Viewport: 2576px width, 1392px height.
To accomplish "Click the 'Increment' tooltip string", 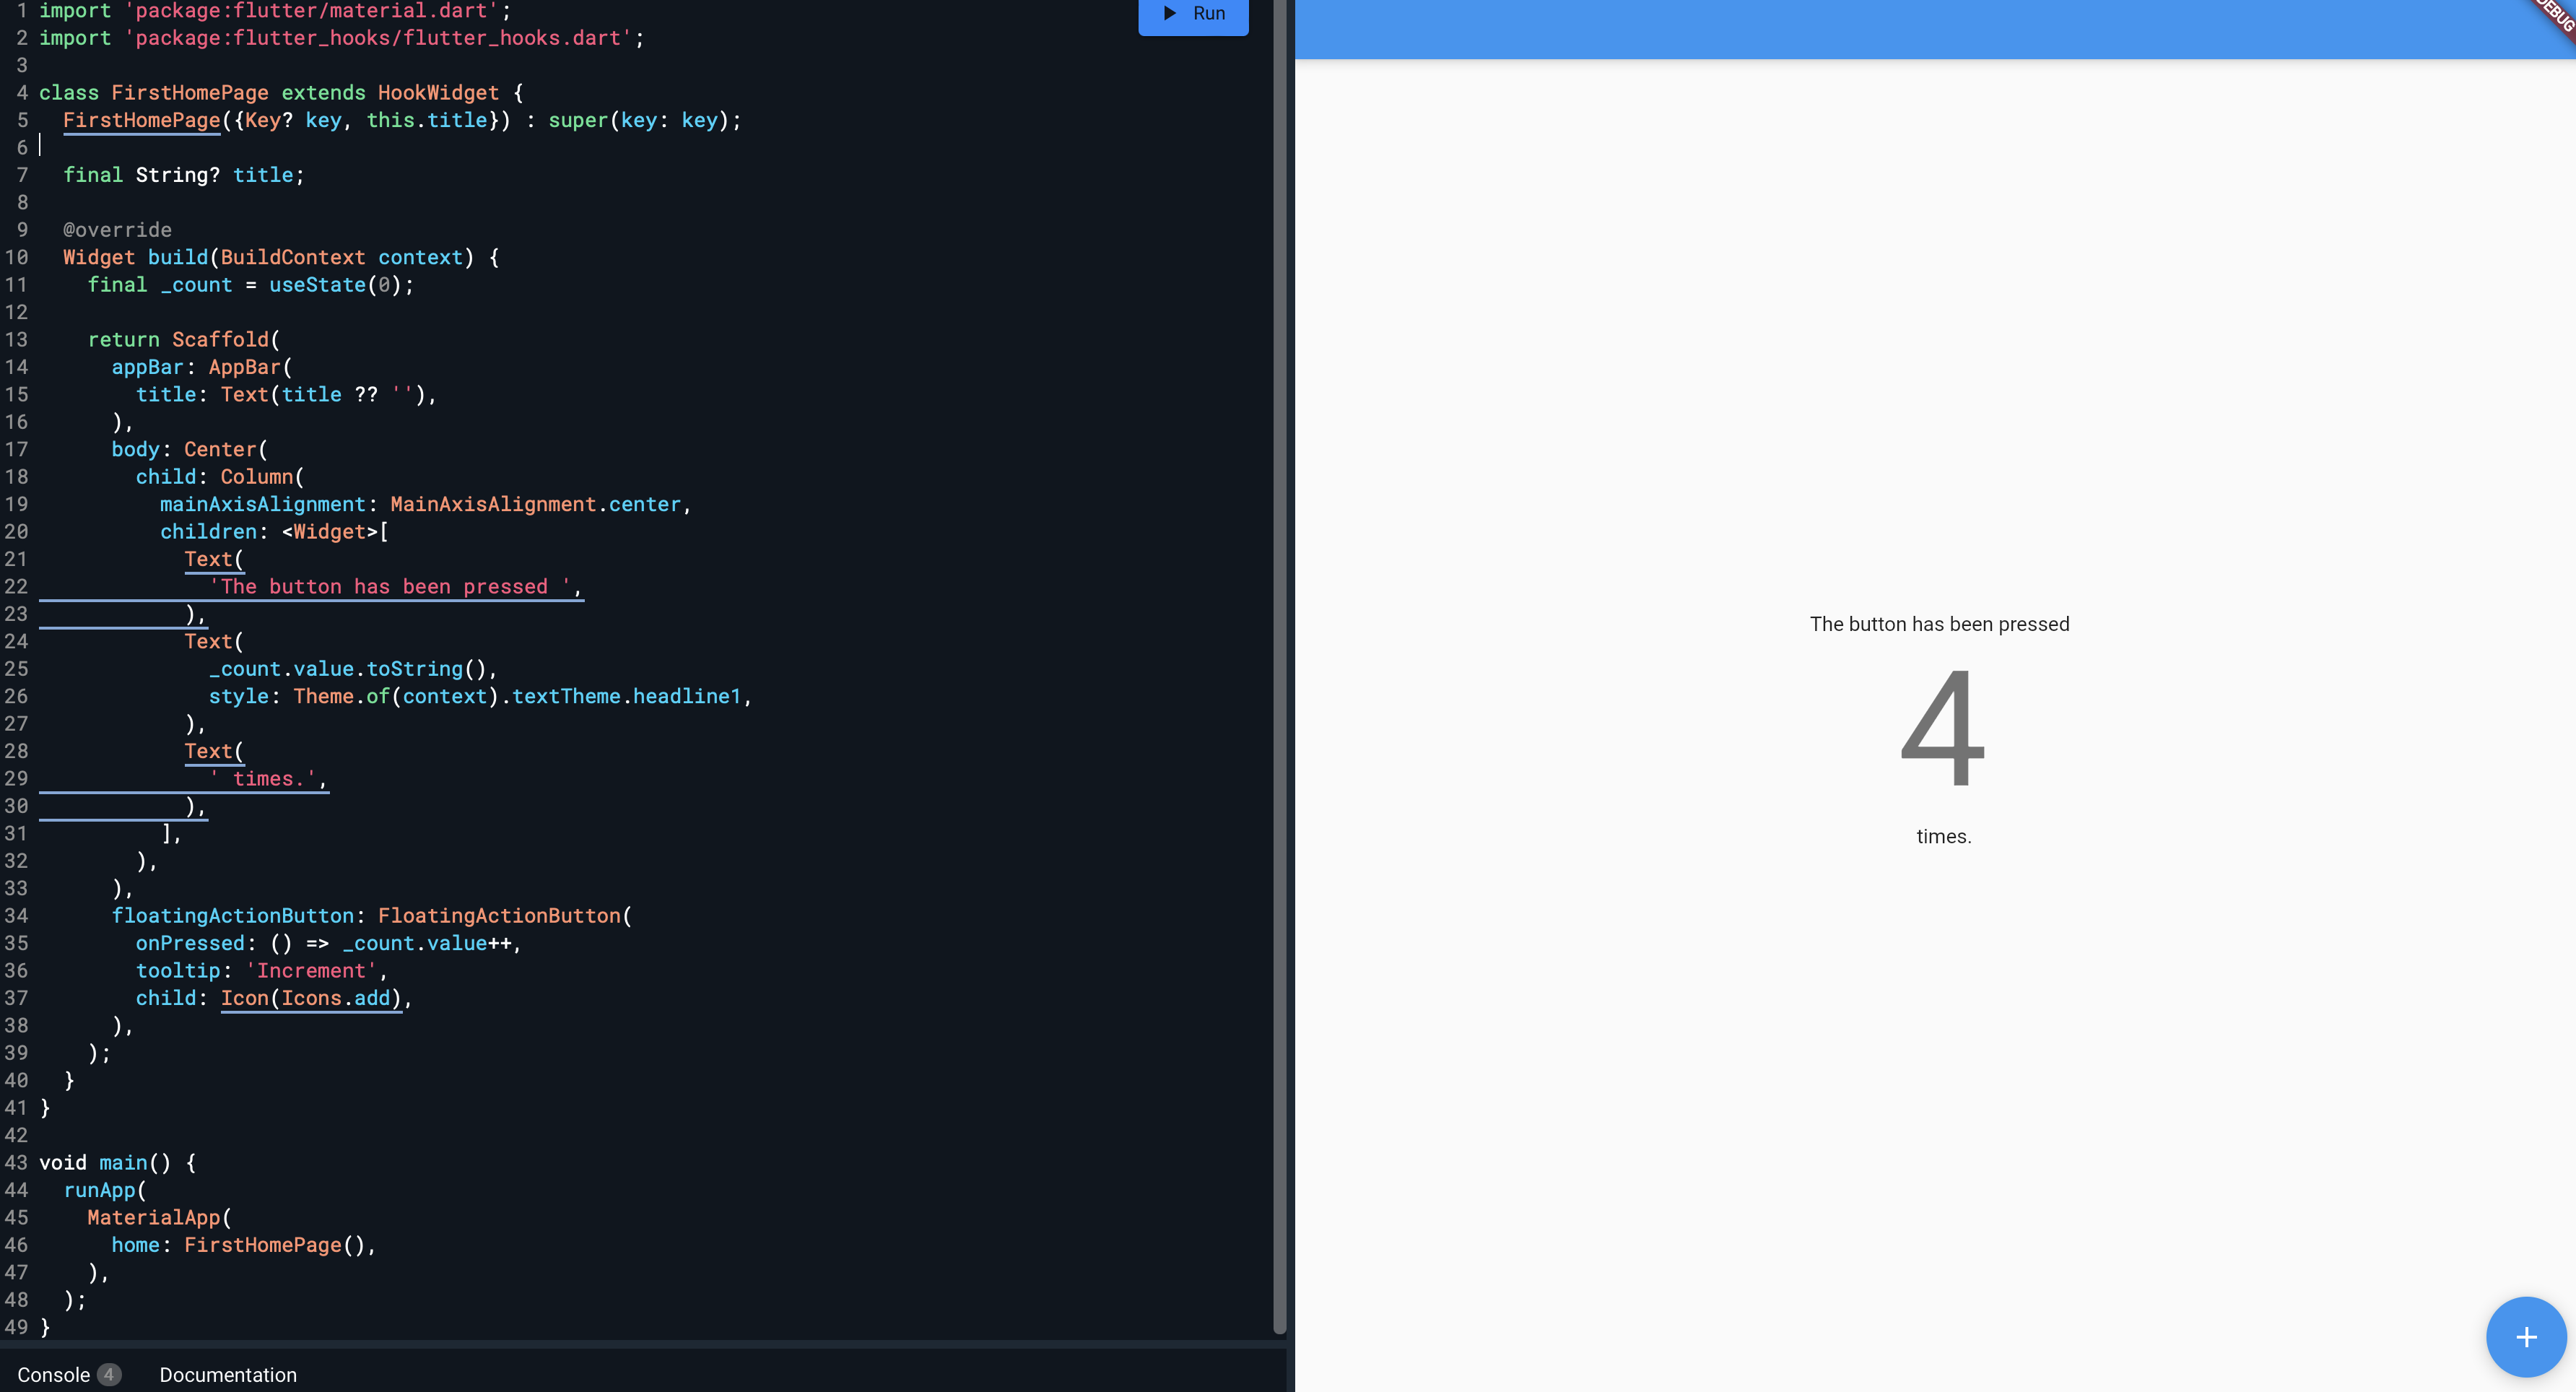I will click(311, 971).
